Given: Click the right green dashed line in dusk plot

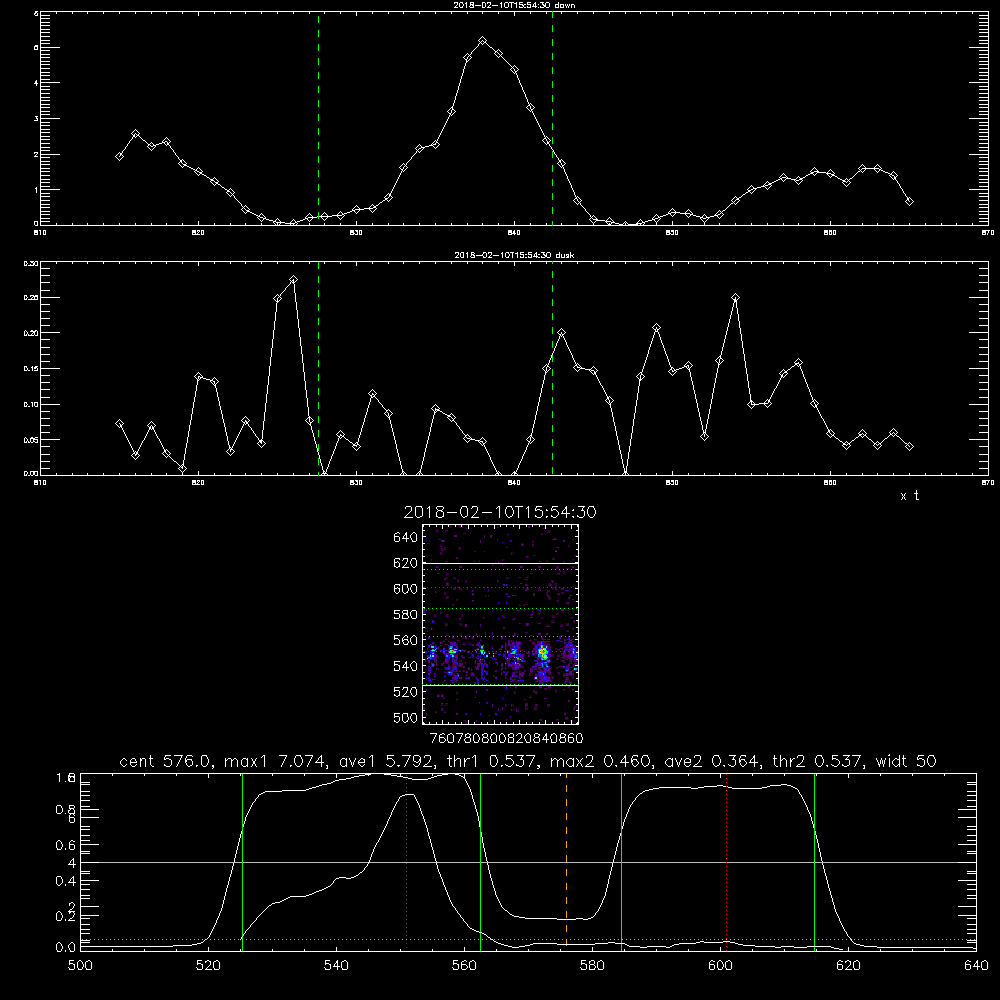Looking at the screenshot, I should (552, 369).
